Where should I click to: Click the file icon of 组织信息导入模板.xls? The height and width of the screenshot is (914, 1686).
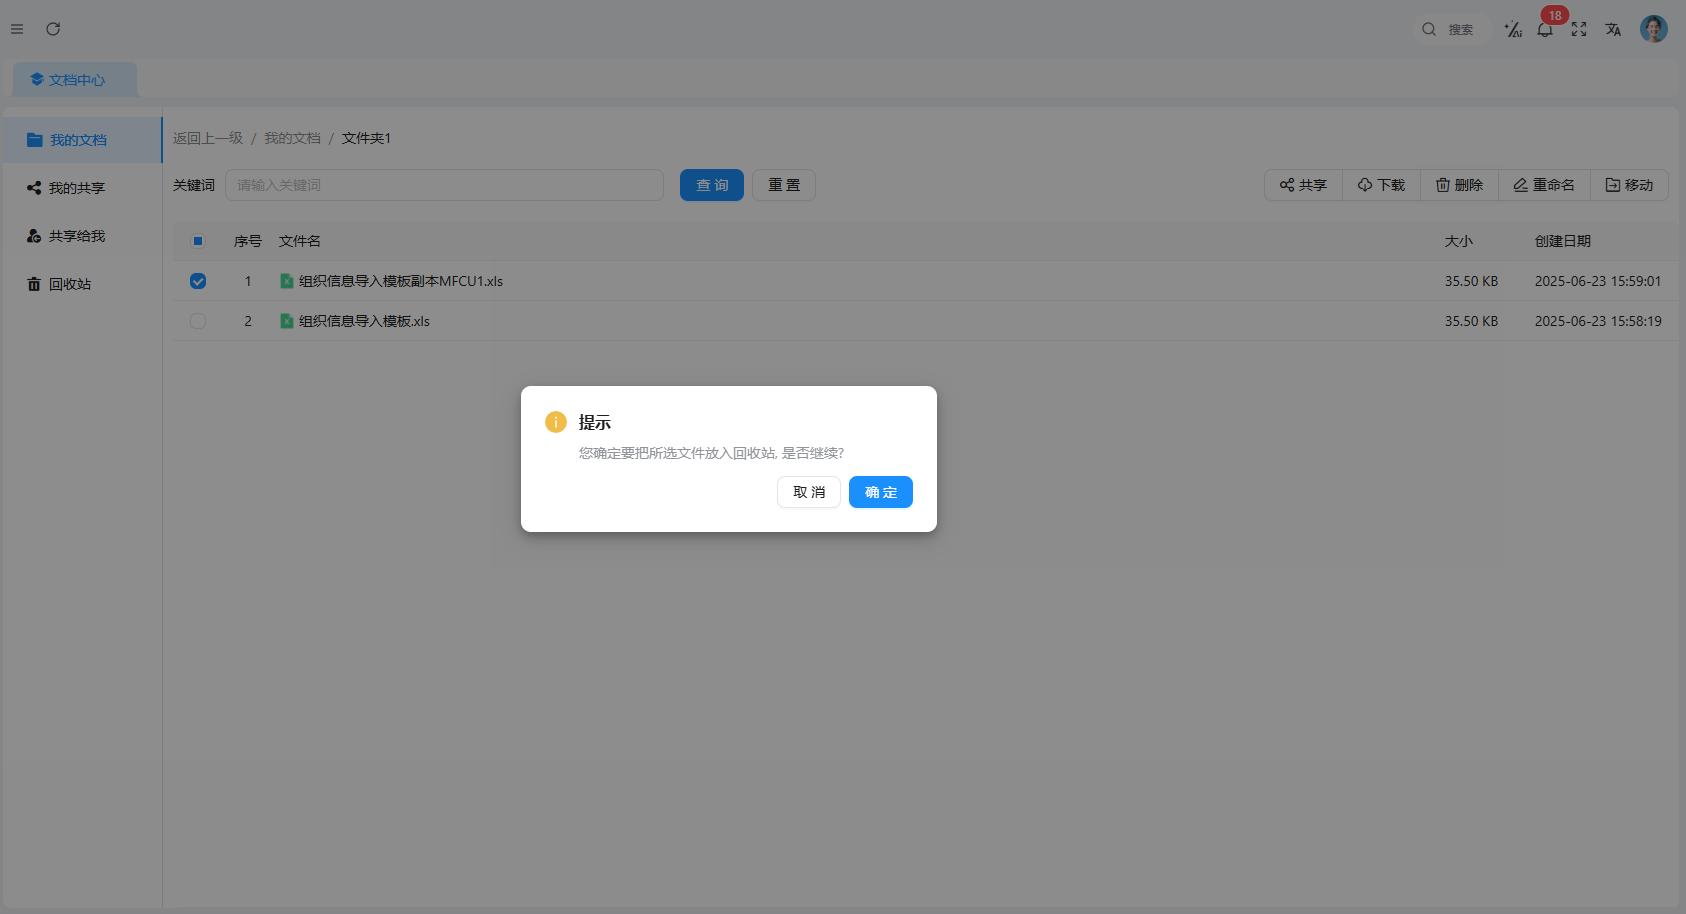(x=287, y=321)
